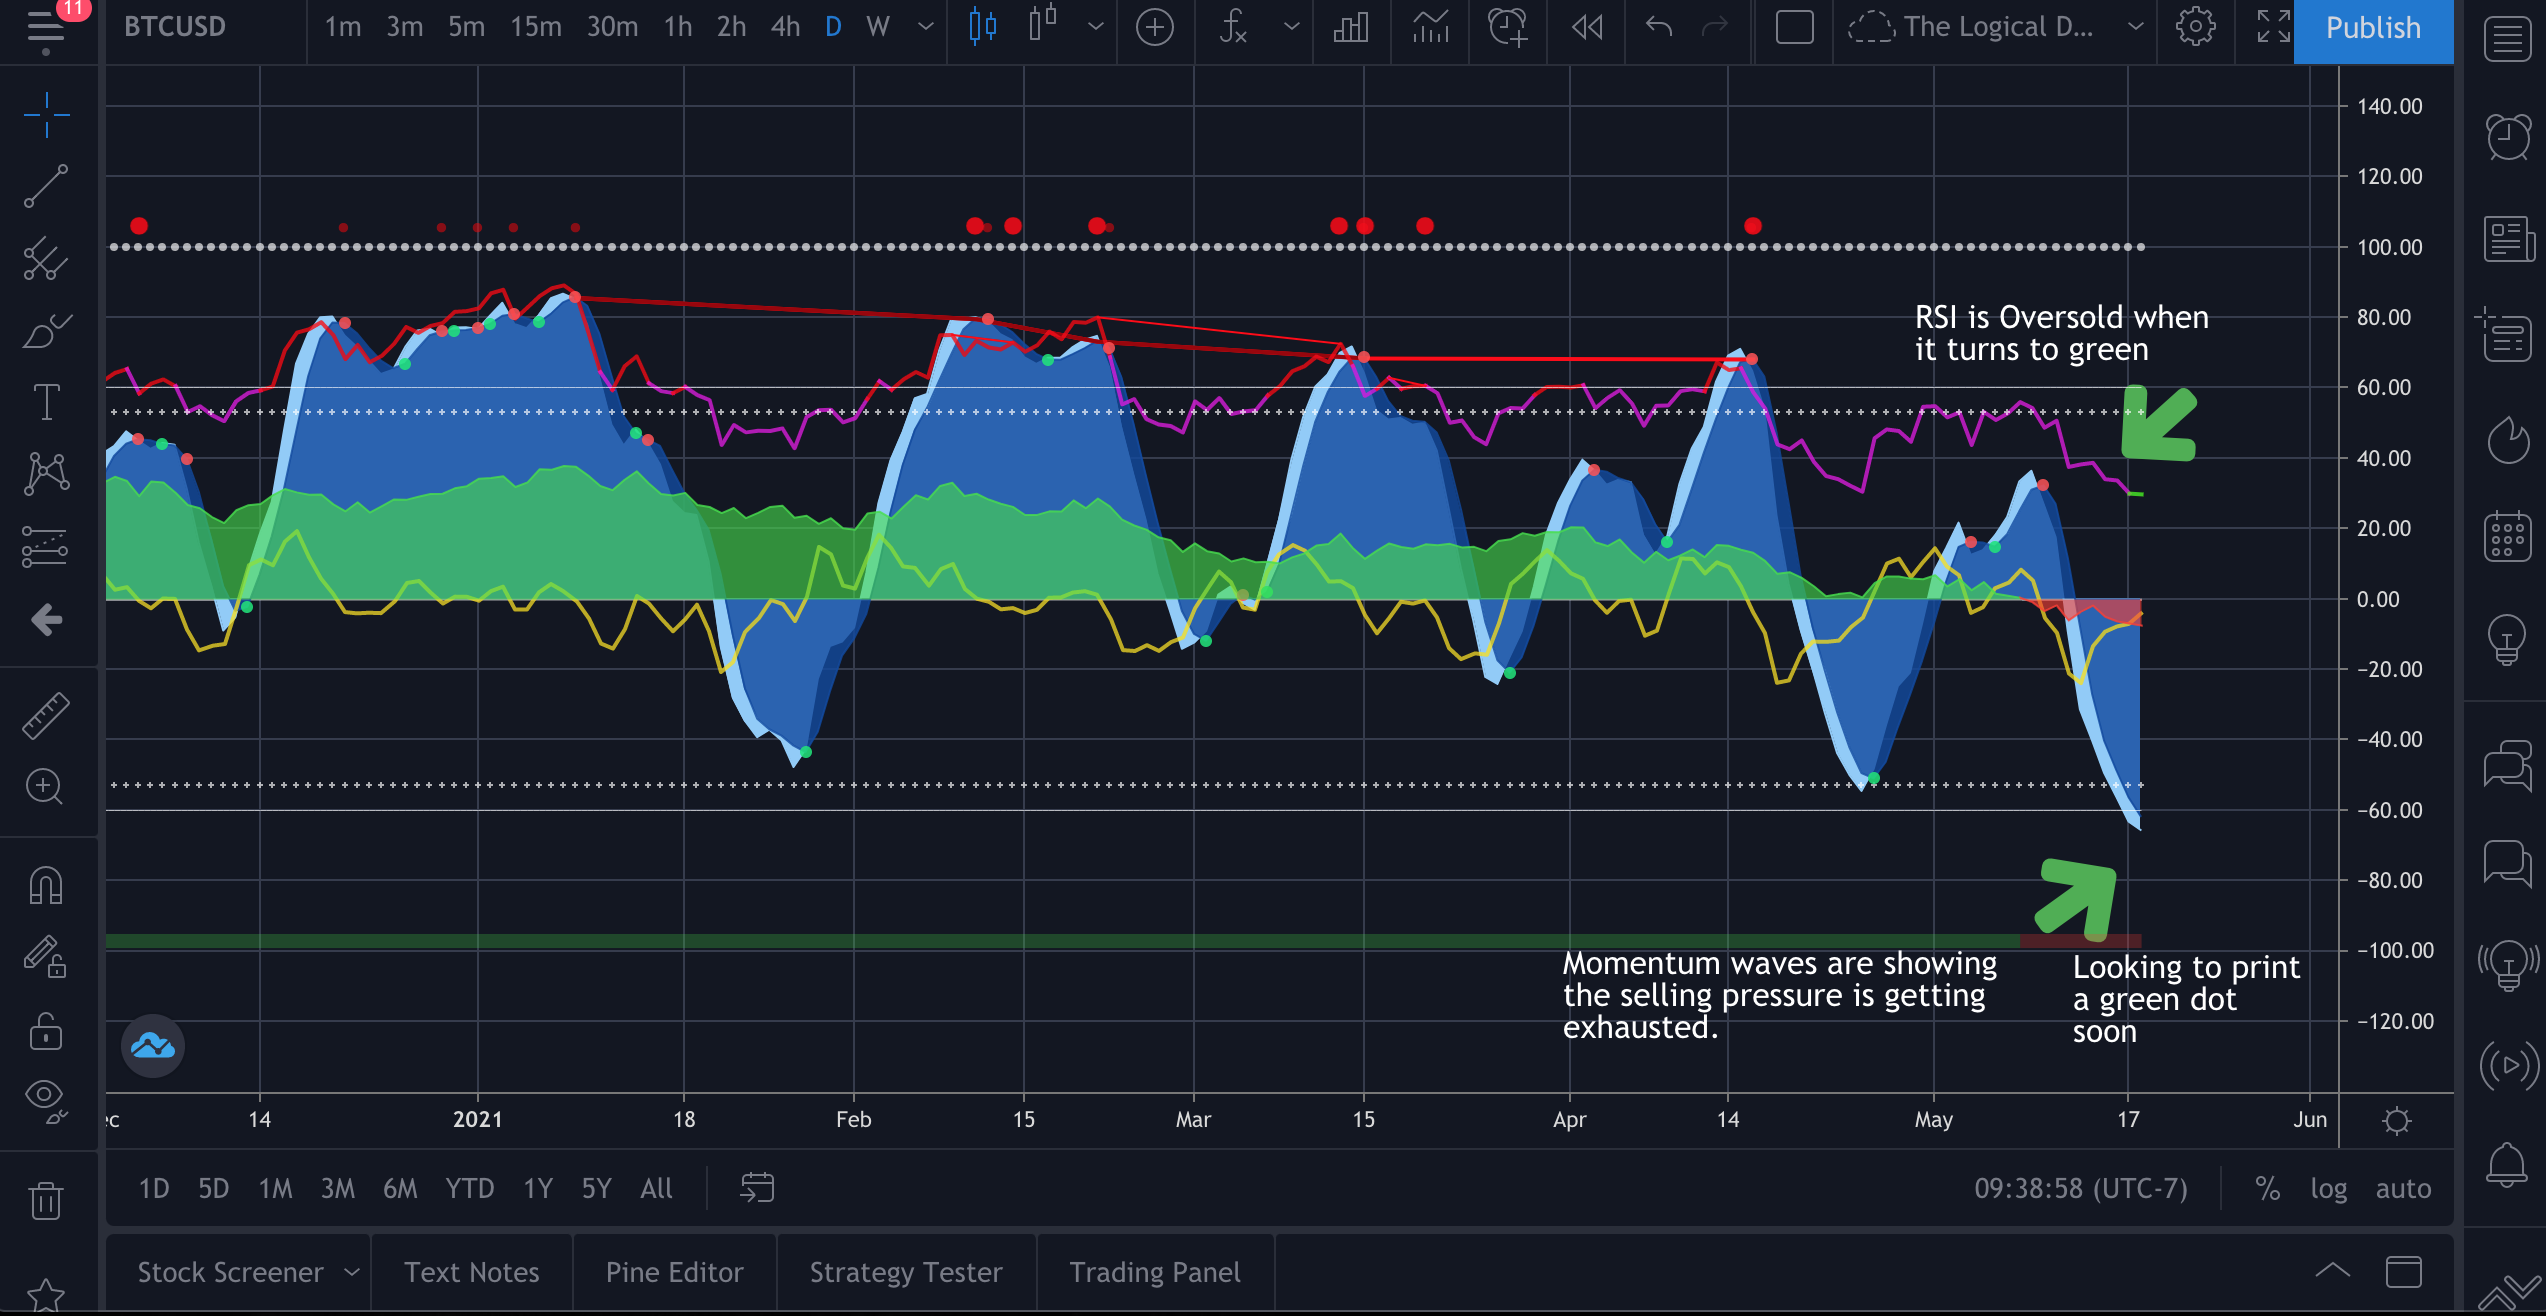Expand the indicators favorites dropdown arrow
The width and height of the screenshot is (2546, 1316).
(x=1292, y=27)
